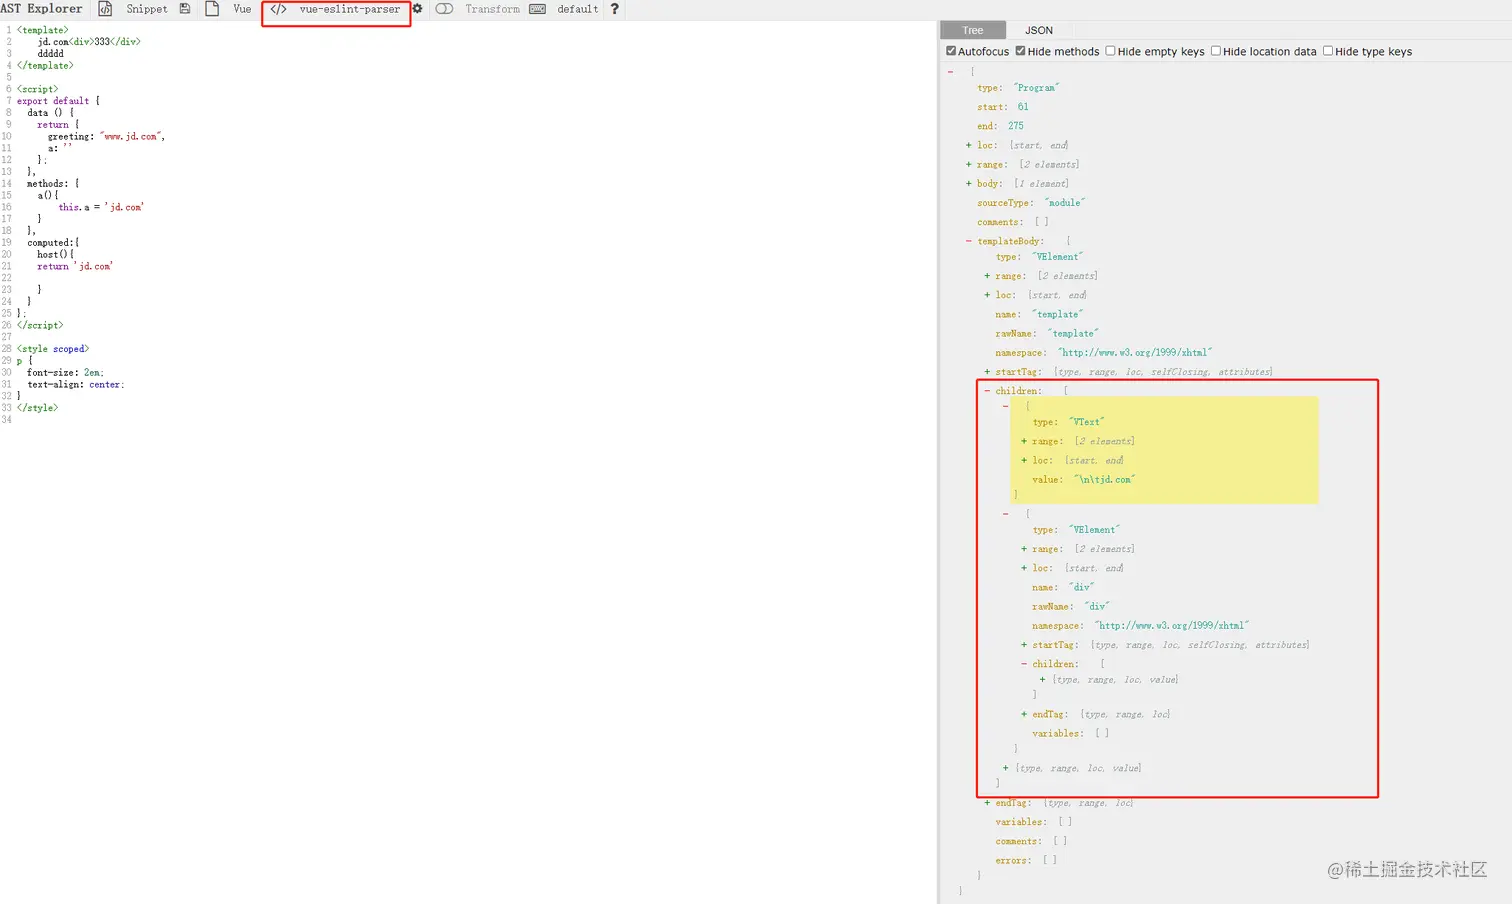The height and width of the screenshot is (904, 1512).
Task: Enable the Hide type keys checkbox
Action: click(x=1328, y=51)
